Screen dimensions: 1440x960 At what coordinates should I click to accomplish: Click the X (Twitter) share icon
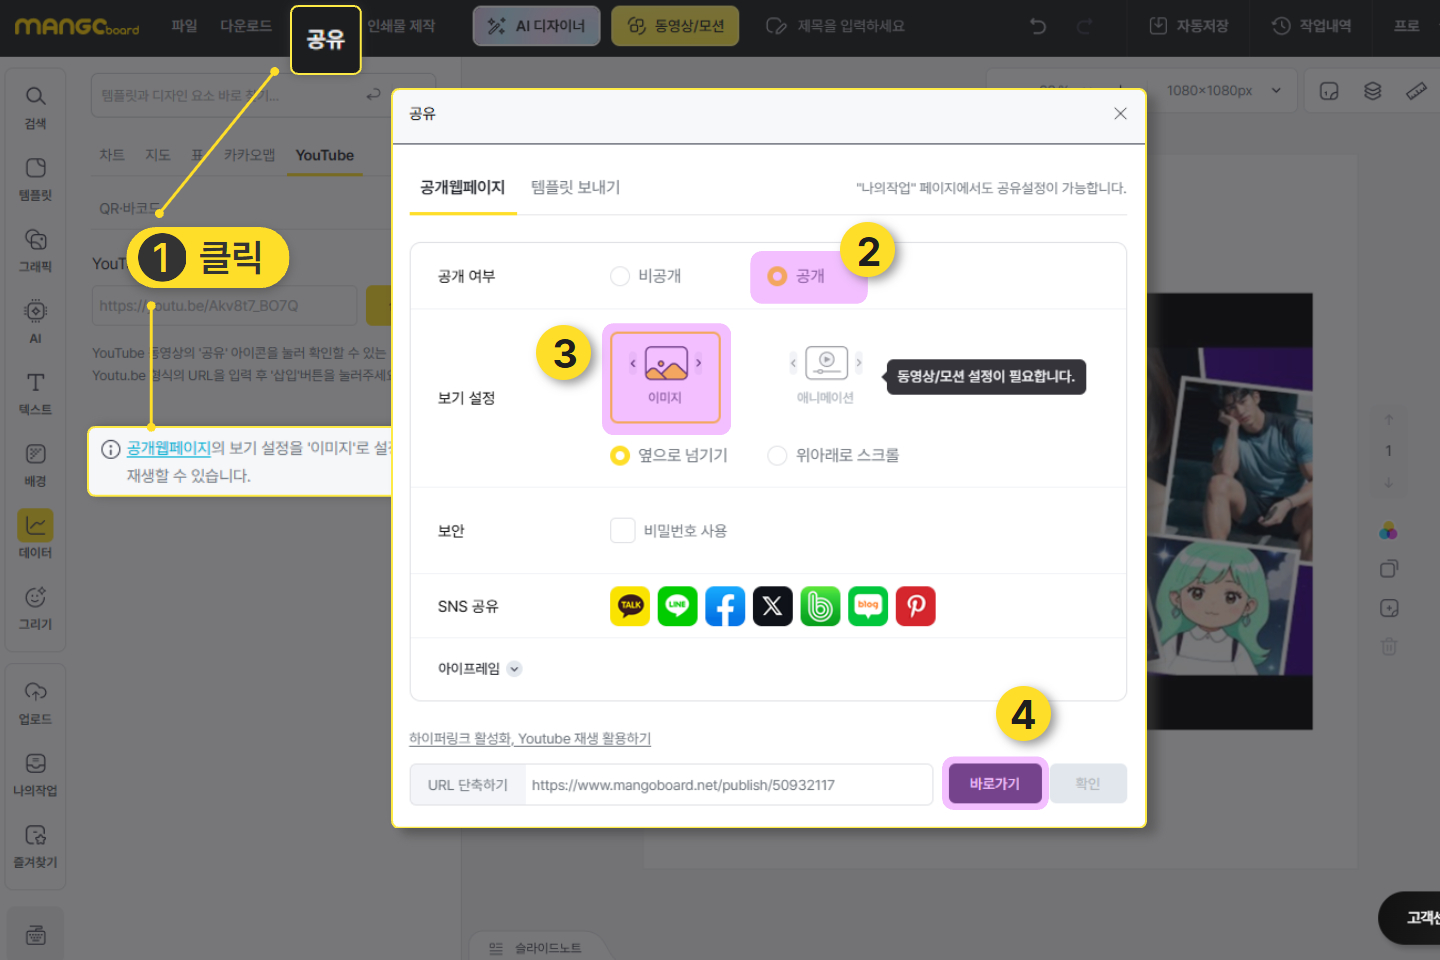point(772,606)
